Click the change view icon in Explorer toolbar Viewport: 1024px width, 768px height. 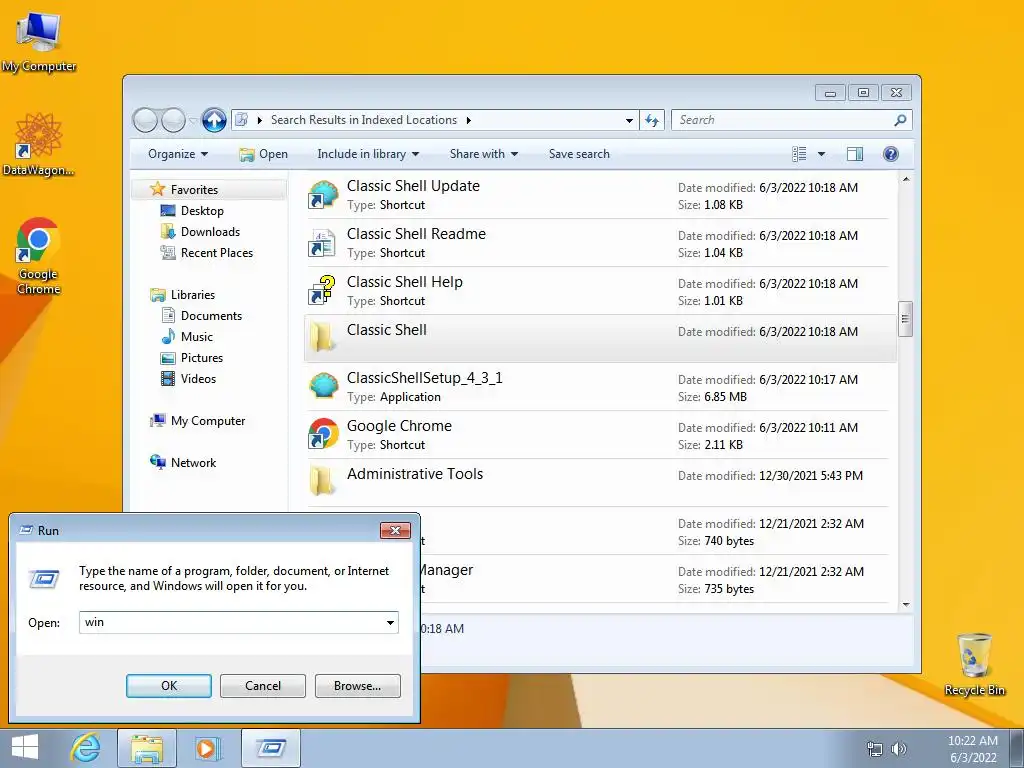click(799, 154)
